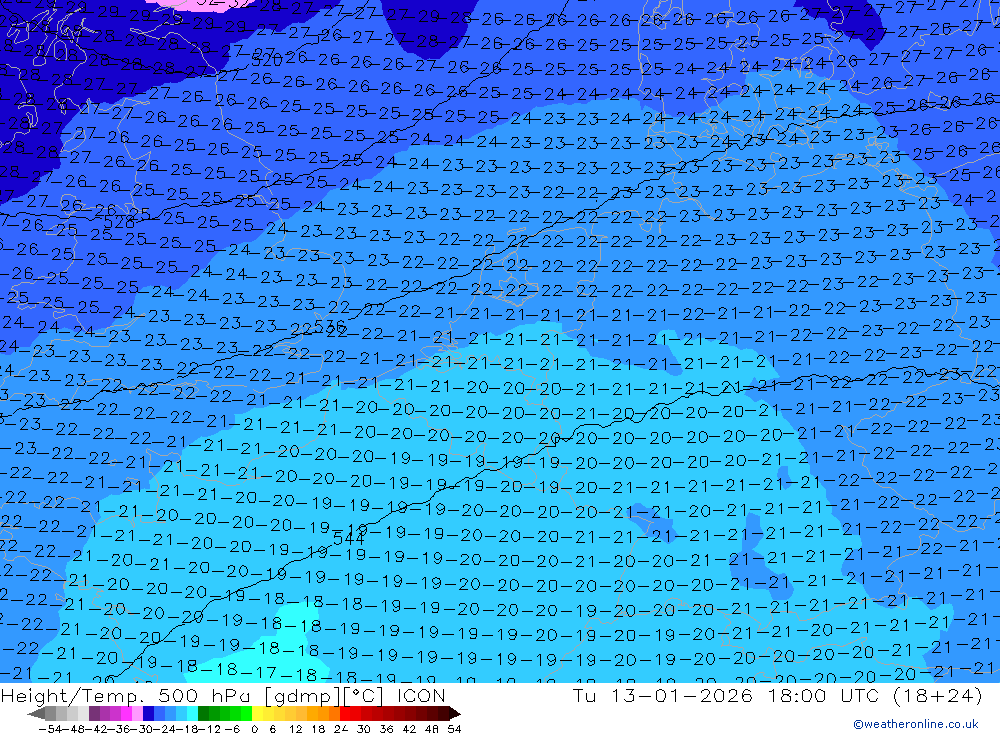
Task: Pick the bright red legend swatch above 24
Action: [345, 713]
